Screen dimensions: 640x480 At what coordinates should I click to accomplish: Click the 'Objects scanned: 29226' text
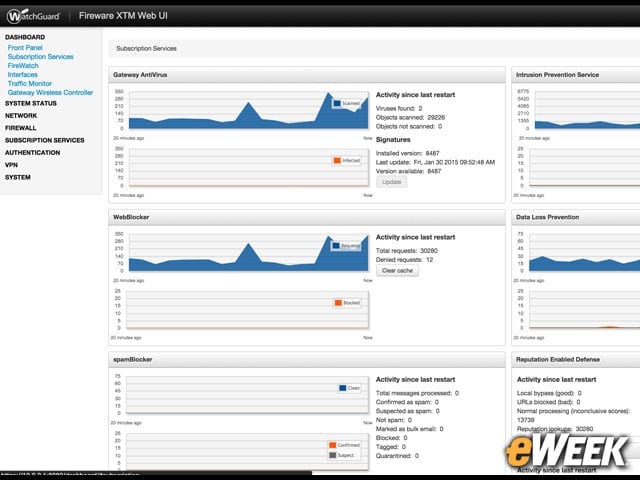(410, 118)
